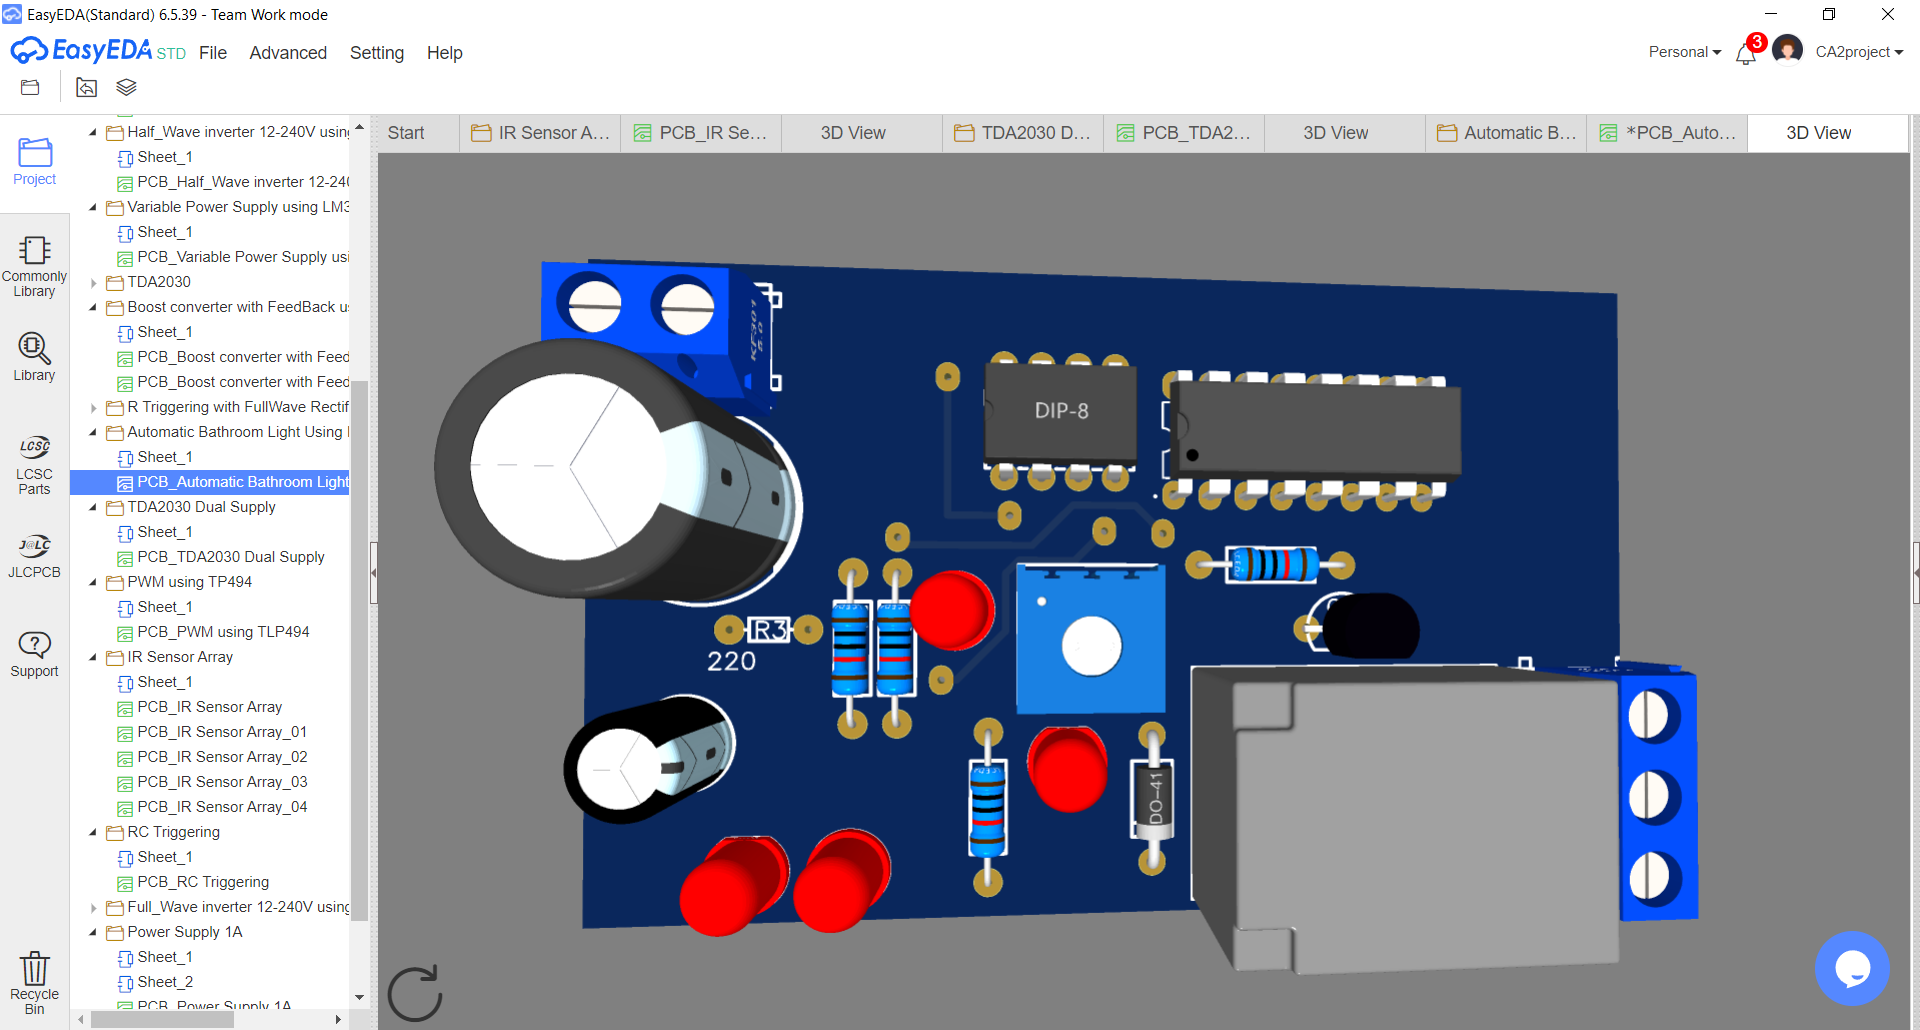Expand R Triggering with FullWave Rectifier folder
The image size is (1920, 1030).
93,408
